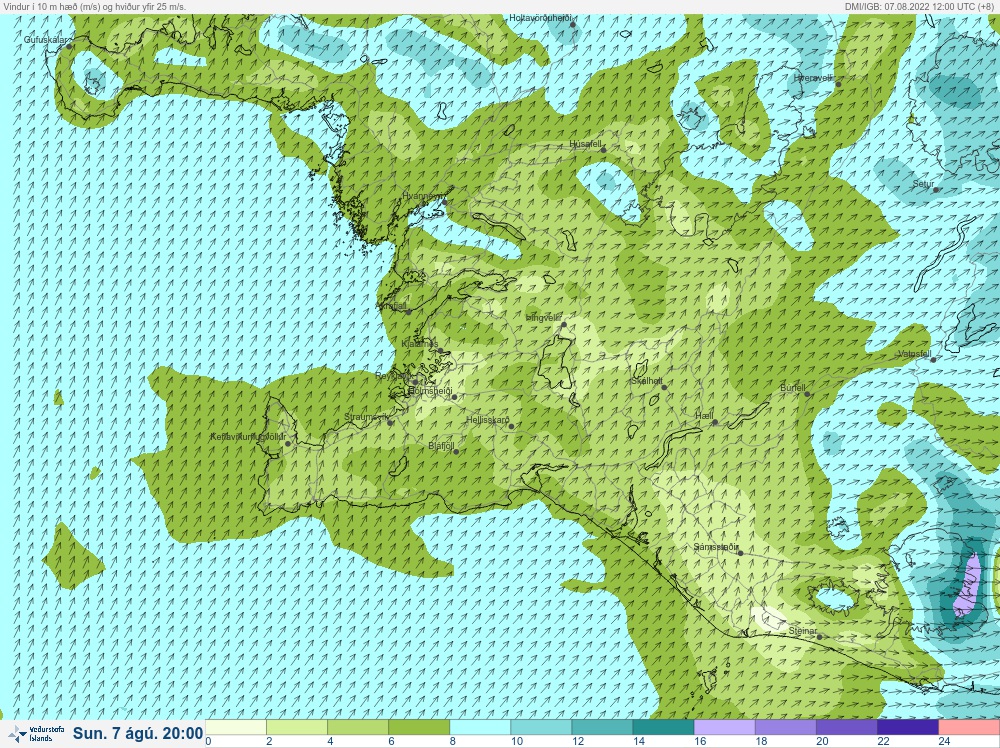The height and width of the screenshot is (748, 1000).
Task: Click the pink above-24 m/s legend swatch
Action: click(x=969, y=728)
